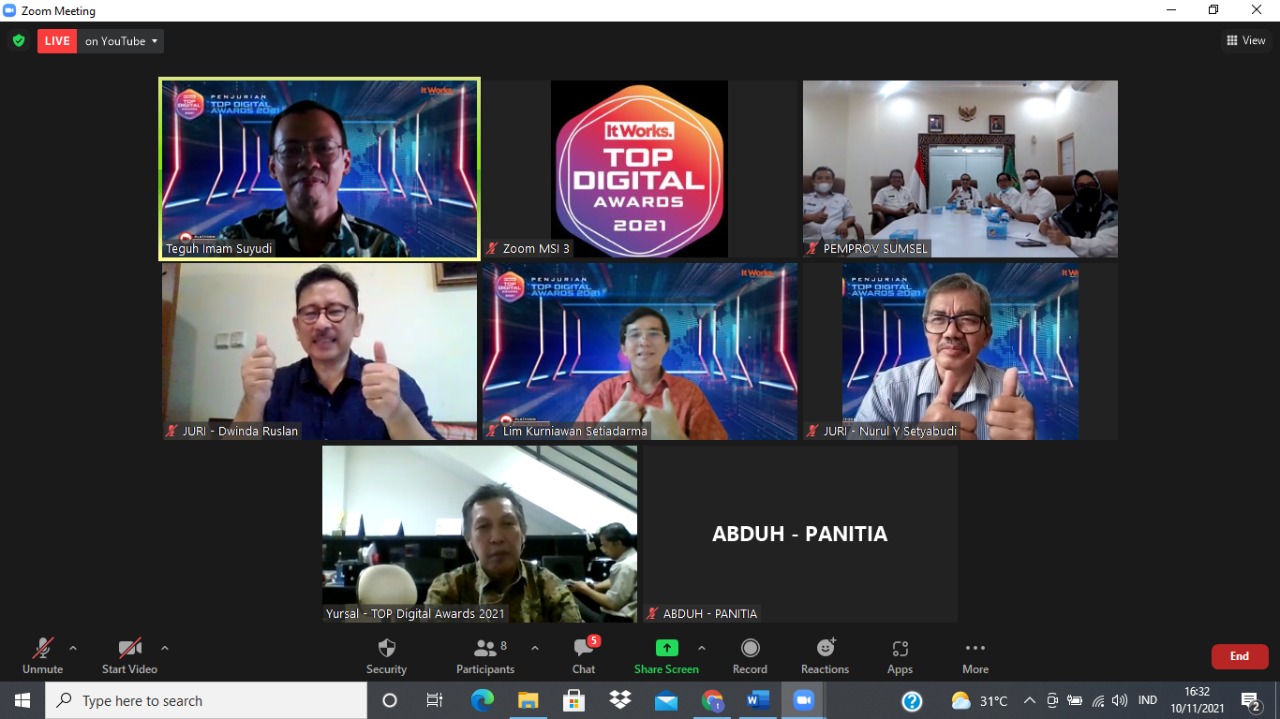Open the Security shield icon
The image size is (1280, 719).
coord(386,648)
